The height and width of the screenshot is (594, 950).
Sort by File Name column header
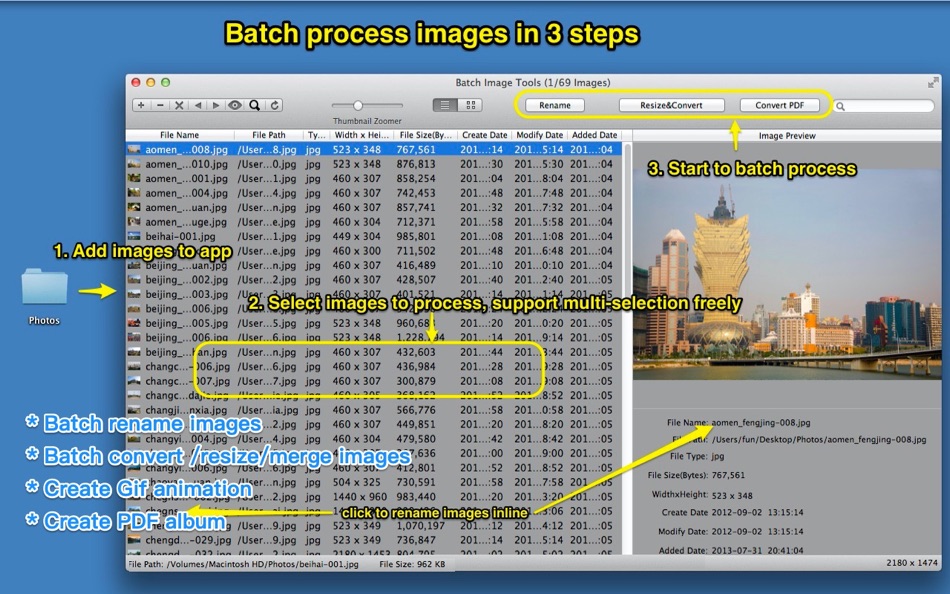179,135
